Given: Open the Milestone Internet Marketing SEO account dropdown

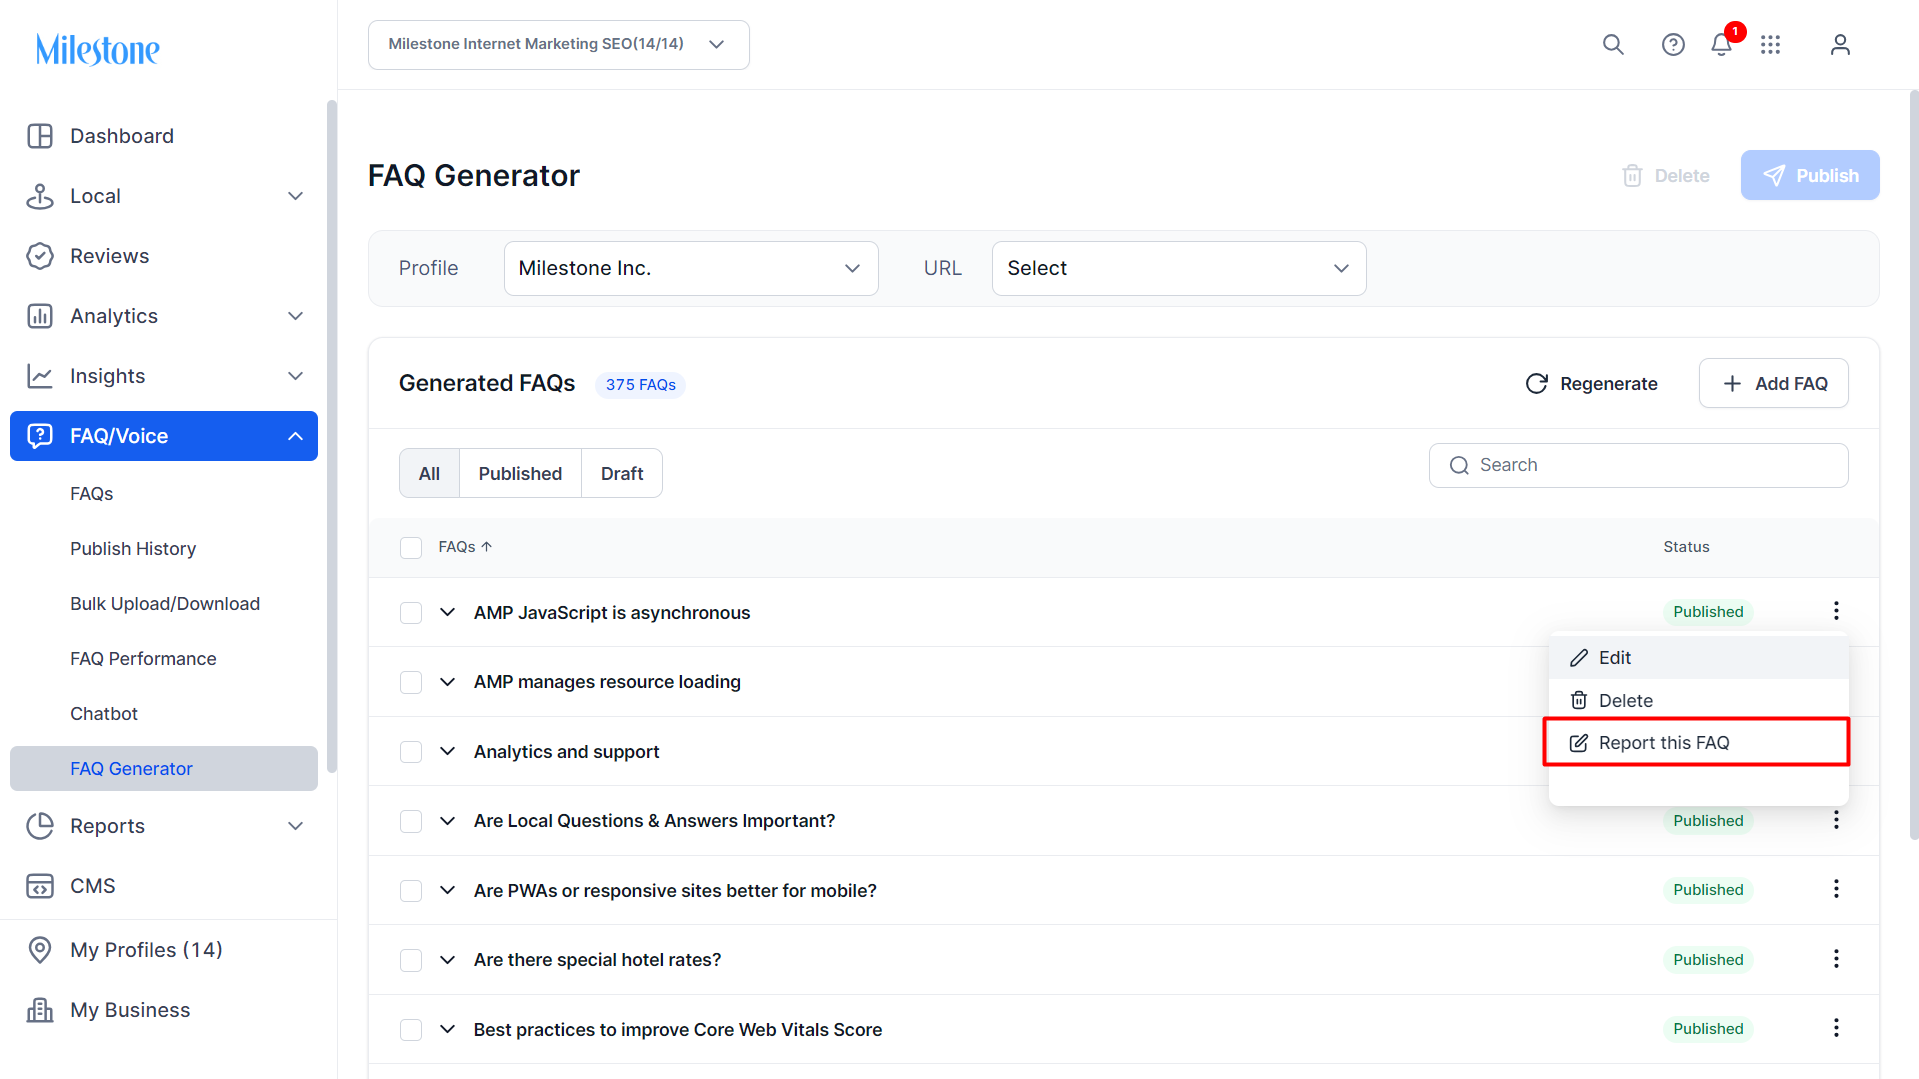Looking at the screenshot, I should [558, 45].
